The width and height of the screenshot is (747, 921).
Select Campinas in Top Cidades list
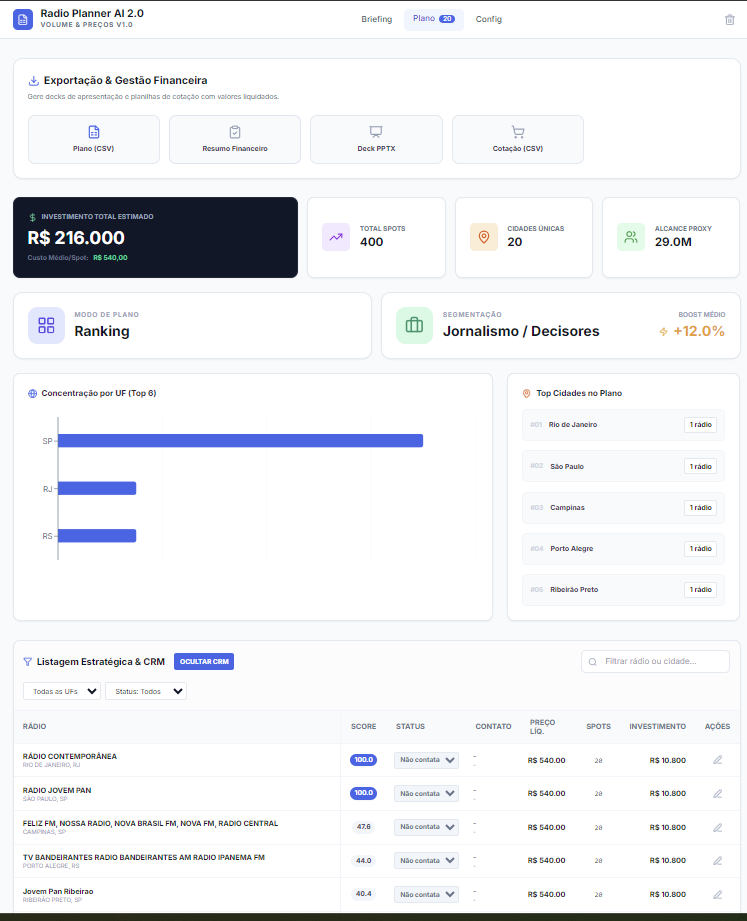(x=623, y=507)
